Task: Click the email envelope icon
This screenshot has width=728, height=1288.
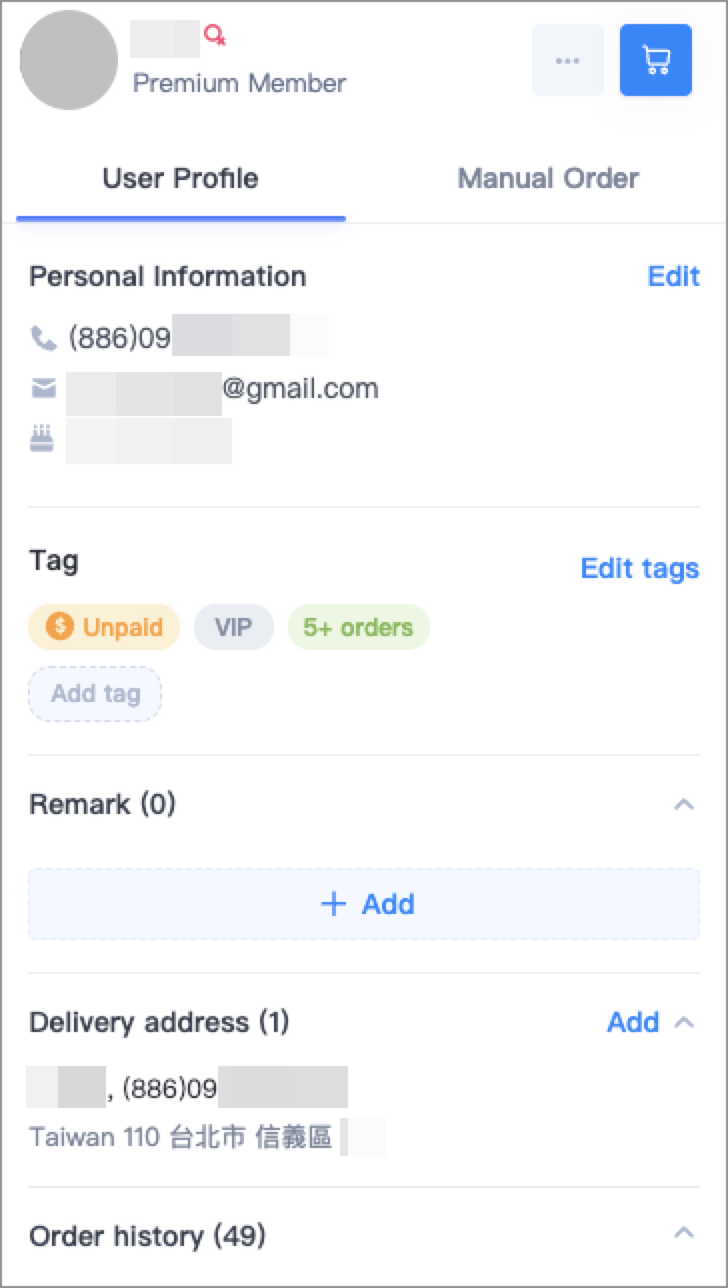Action: (43, 388)
